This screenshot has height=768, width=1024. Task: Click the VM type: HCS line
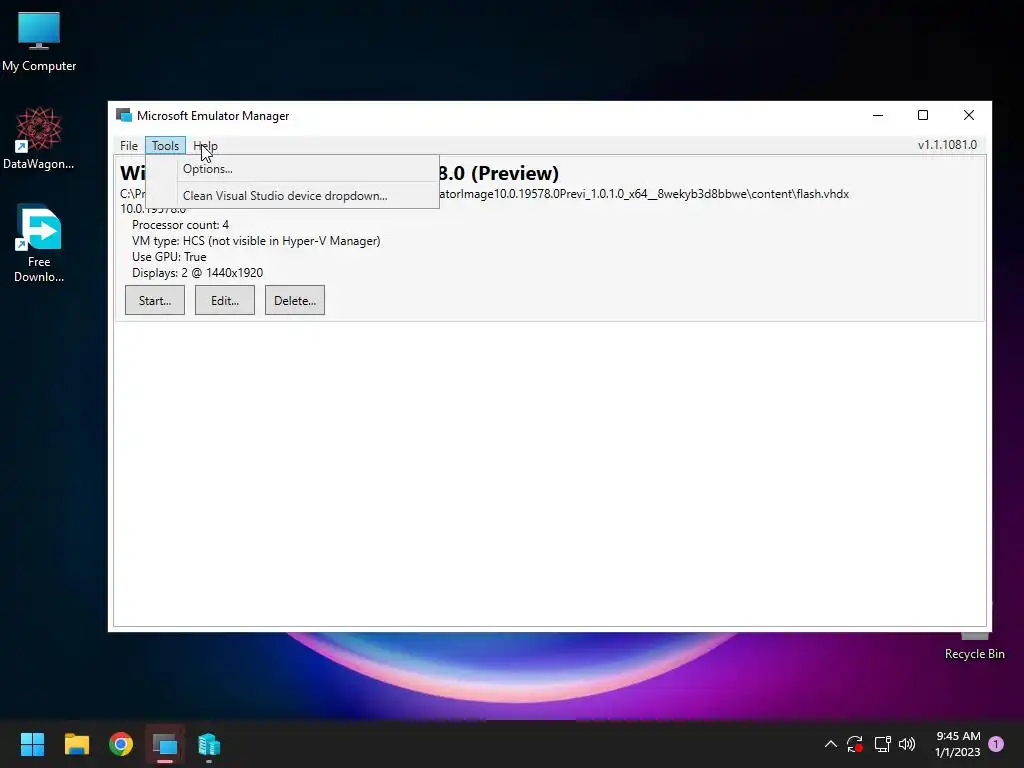[256, 241]
